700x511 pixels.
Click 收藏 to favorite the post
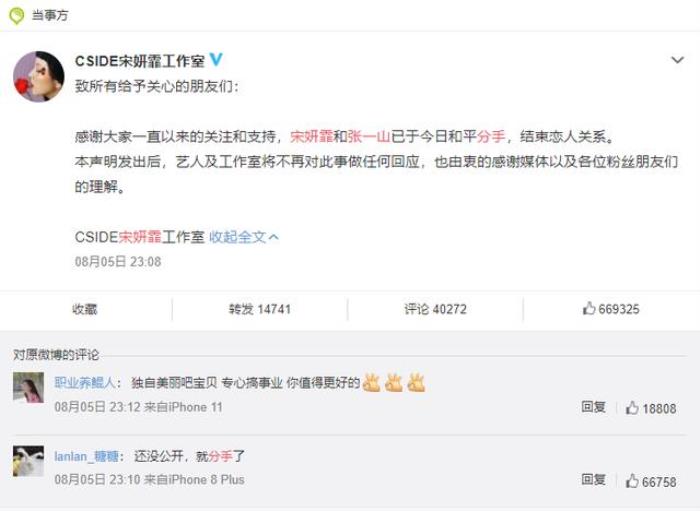(85, 310)
